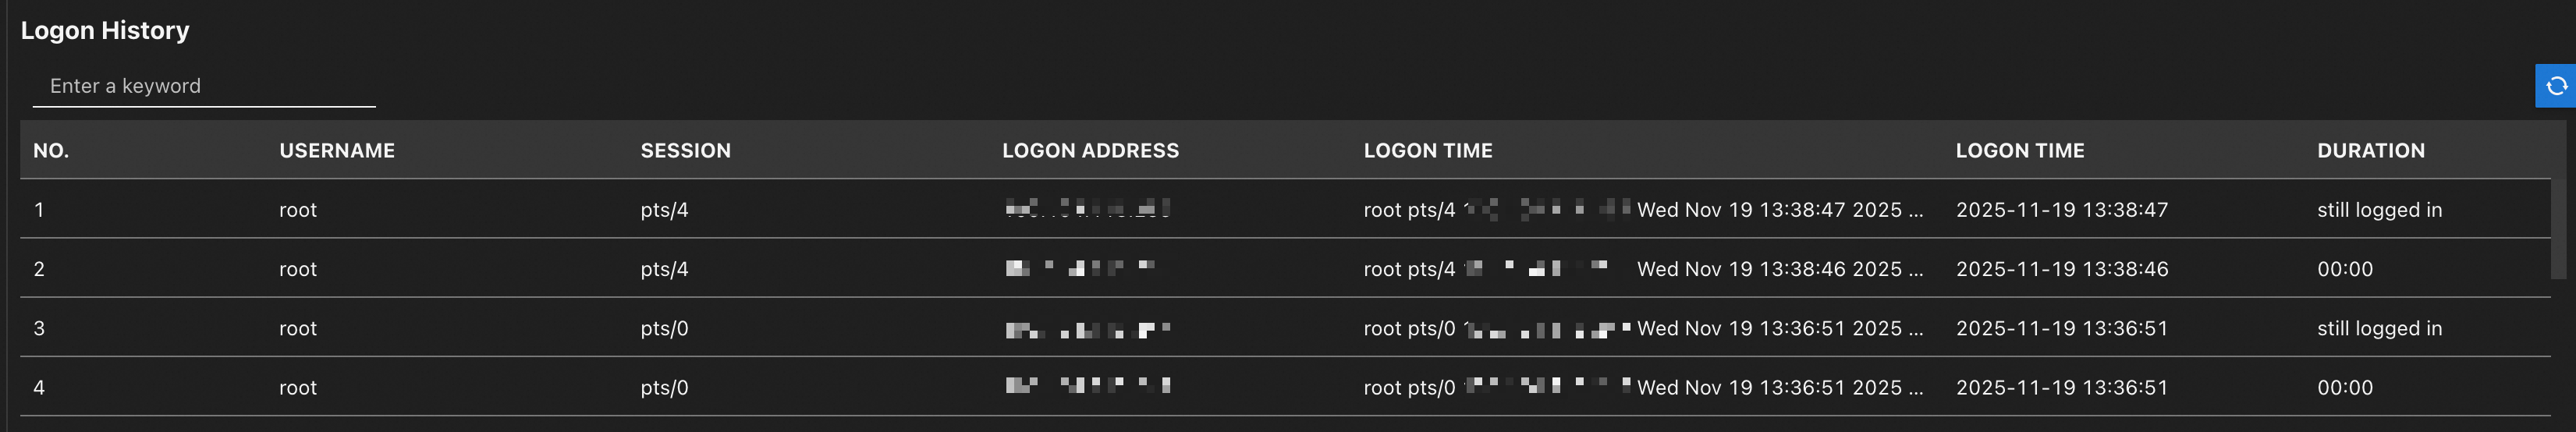Click the Logon History heading
Viewport: 2576px width, 432px height.
105,31
